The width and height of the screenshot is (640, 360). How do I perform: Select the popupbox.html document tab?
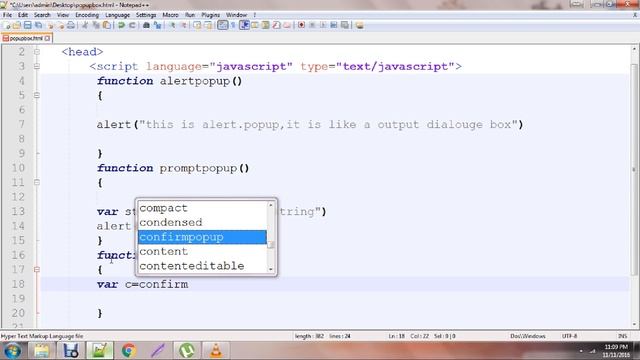pyautogui.click(x=26, y=38)
